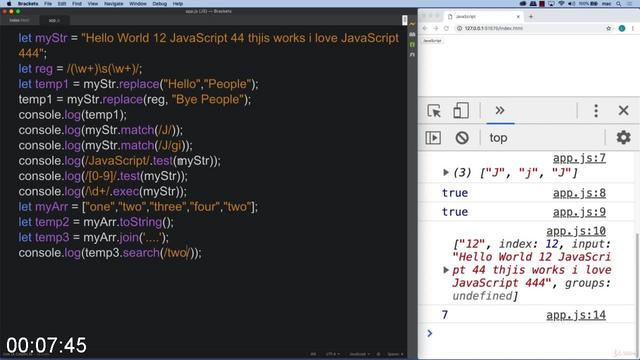Open DevTools three-dot customize menu

[x=596, y=111]
